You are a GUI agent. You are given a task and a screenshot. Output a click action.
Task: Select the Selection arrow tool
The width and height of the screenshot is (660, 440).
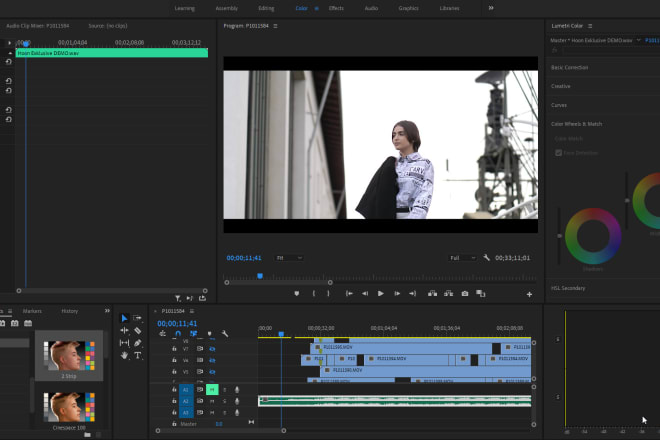124,318
